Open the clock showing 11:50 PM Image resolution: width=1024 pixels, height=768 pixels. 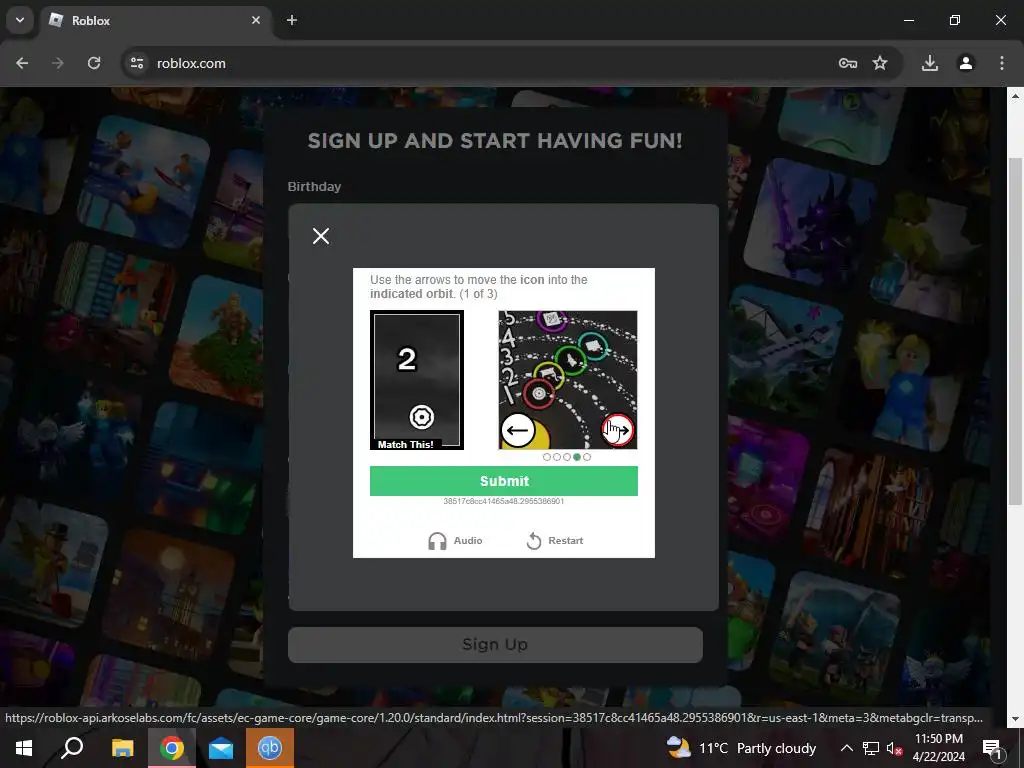(938, 748)
